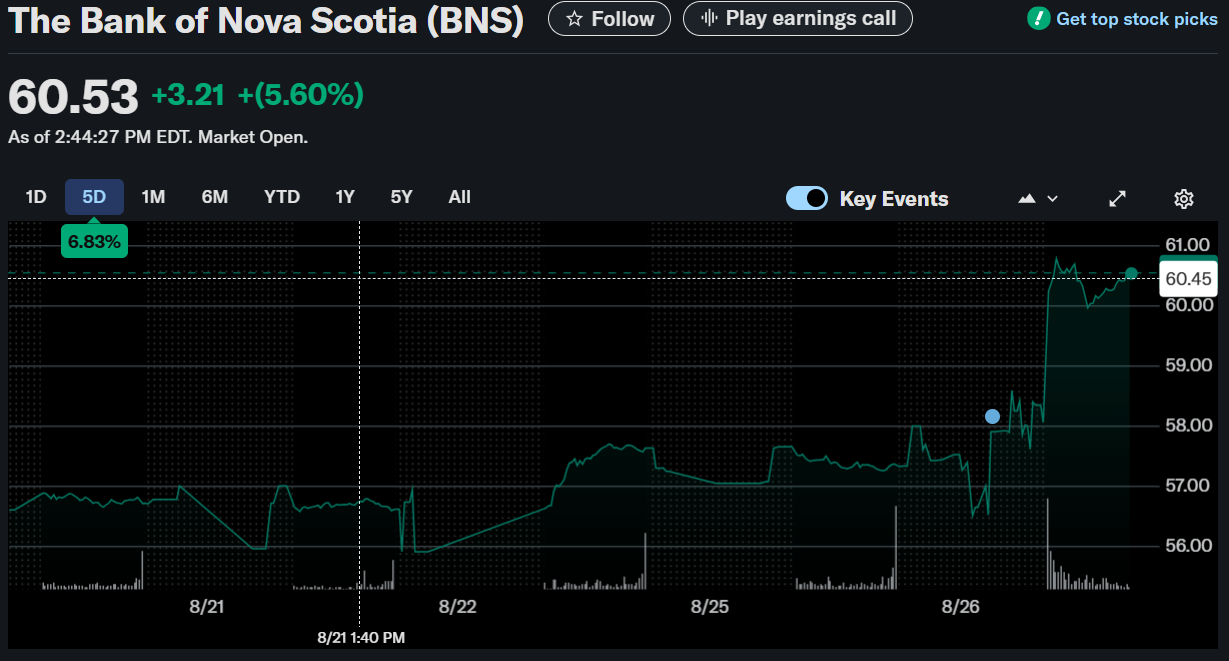The width and height of the screenshot is (1229, 661).
Task: Click the Follow star button
Action: click(x=610, y=18)
